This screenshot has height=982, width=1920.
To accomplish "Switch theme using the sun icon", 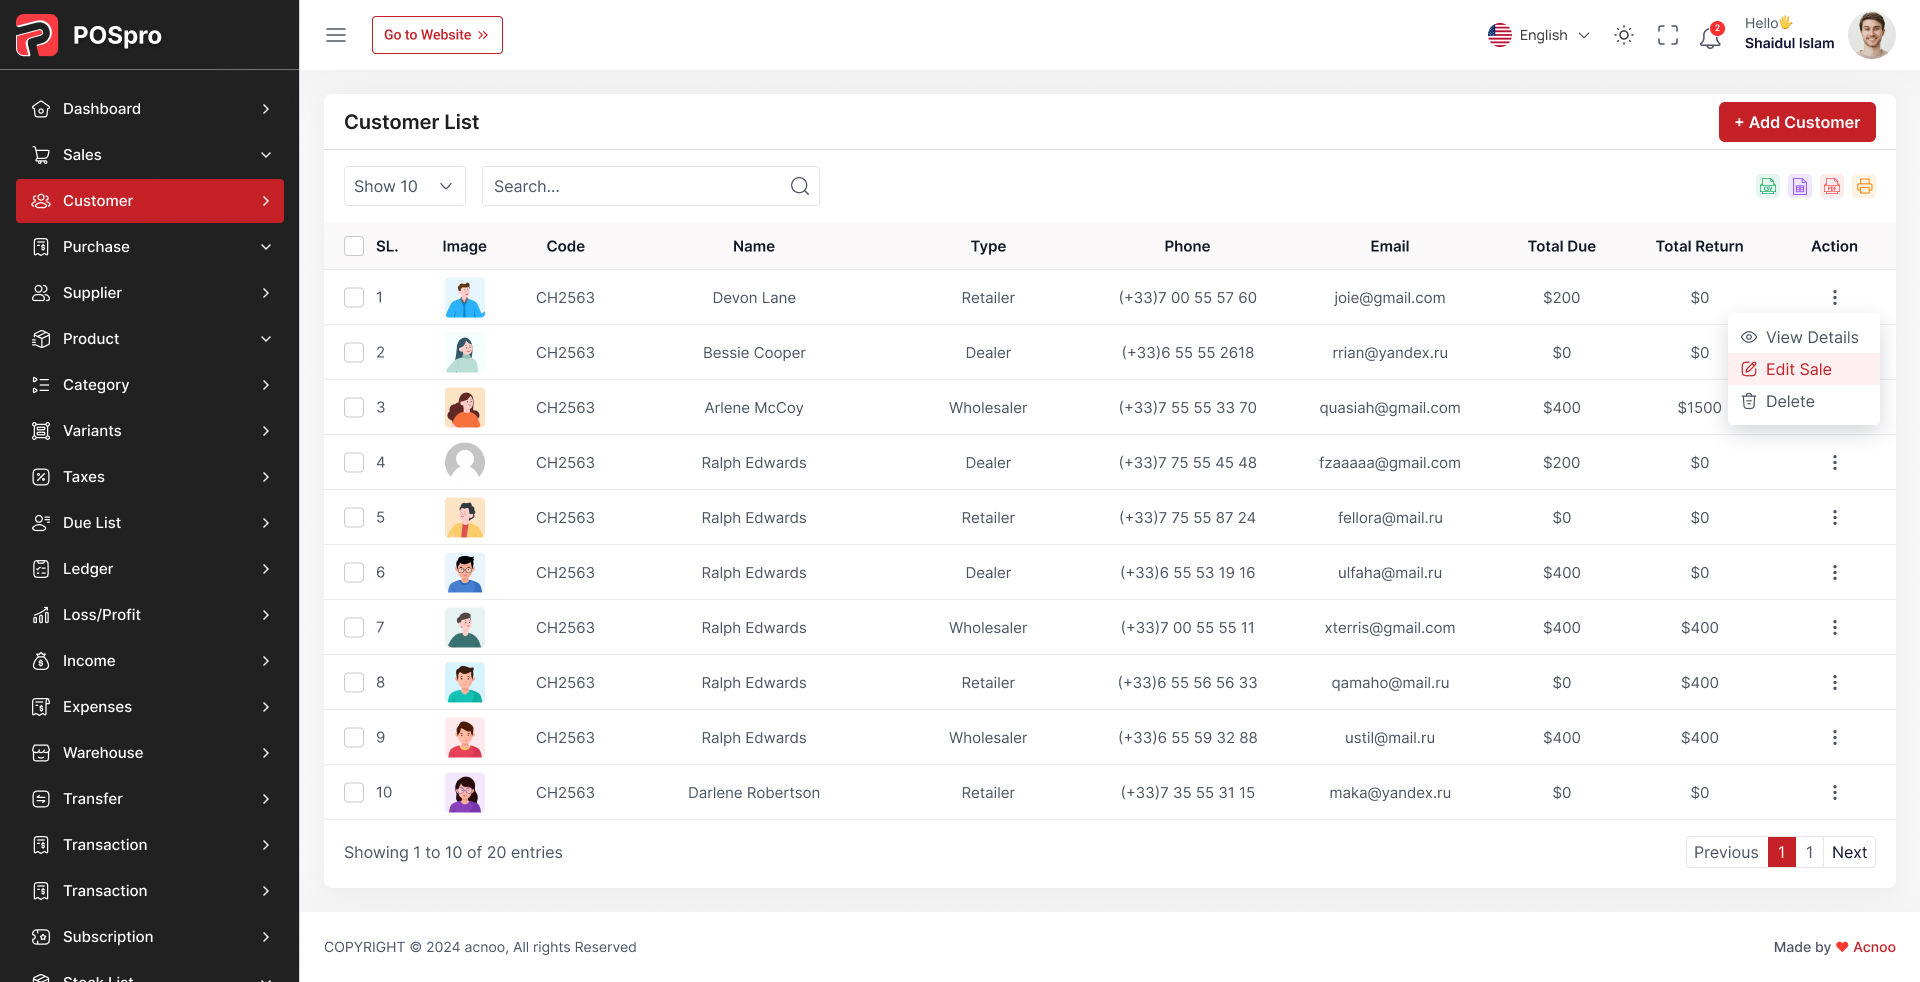I will point(1624,35).
